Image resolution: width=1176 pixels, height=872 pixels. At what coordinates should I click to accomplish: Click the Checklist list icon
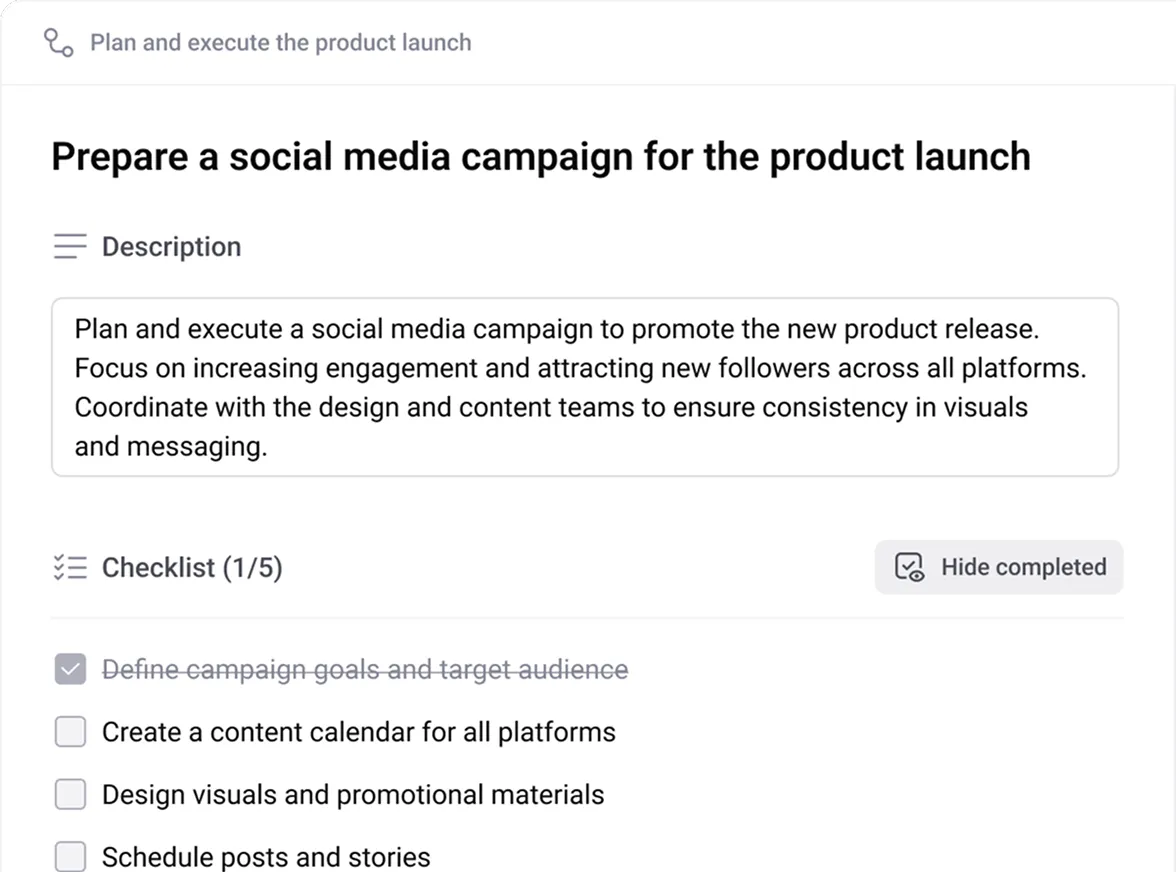click(x=70, y=568)
